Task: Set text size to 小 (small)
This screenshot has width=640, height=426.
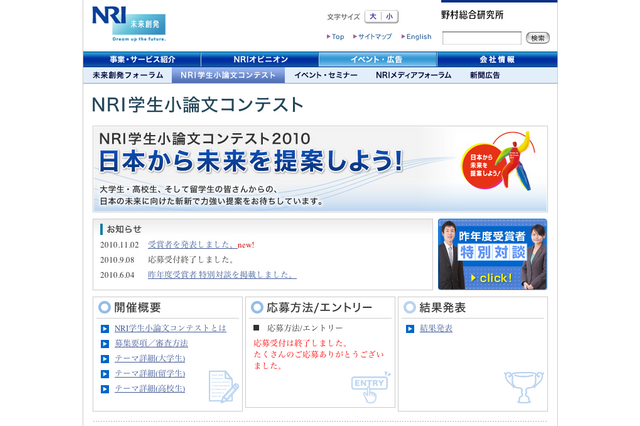Action: 389,16
